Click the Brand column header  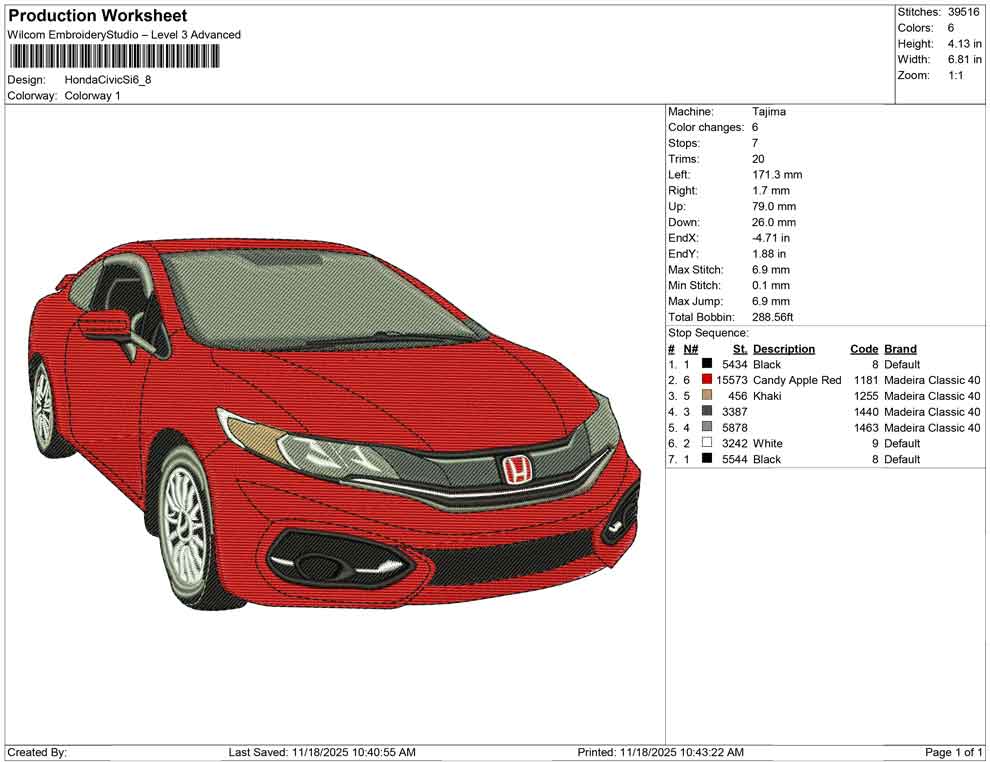899,348
